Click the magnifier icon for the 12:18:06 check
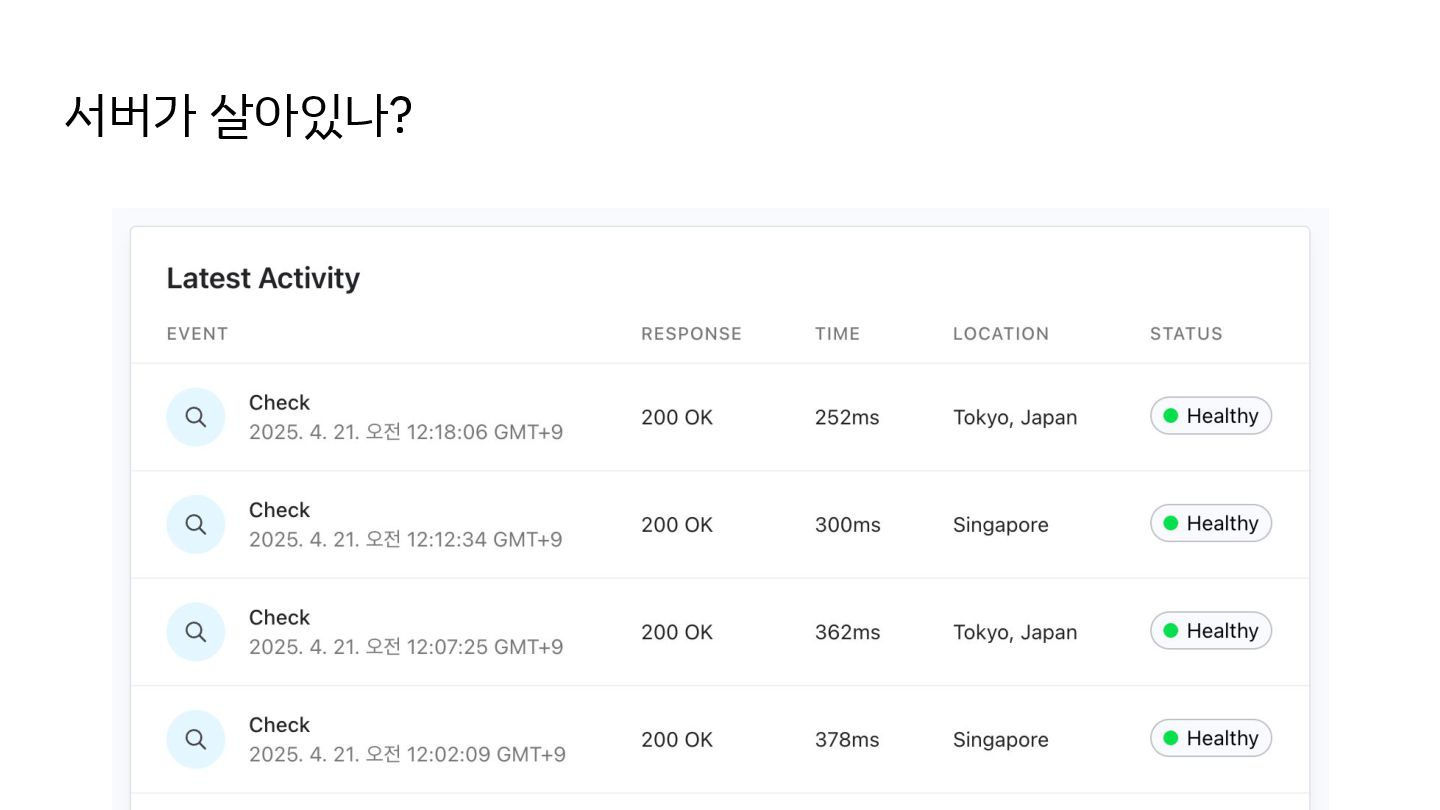This screenshot has width=1440, height=810. (196, 417)
